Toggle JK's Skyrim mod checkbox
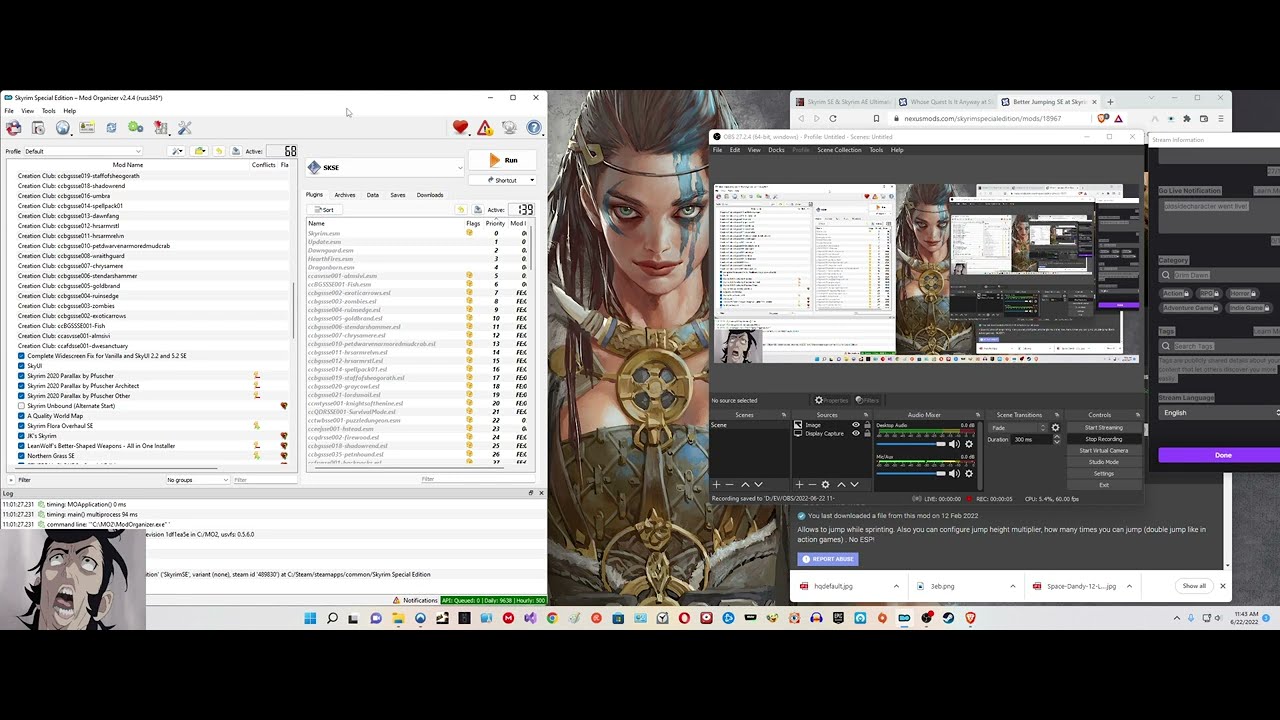Screen dimensions: 1280x720 coord(21,436)
